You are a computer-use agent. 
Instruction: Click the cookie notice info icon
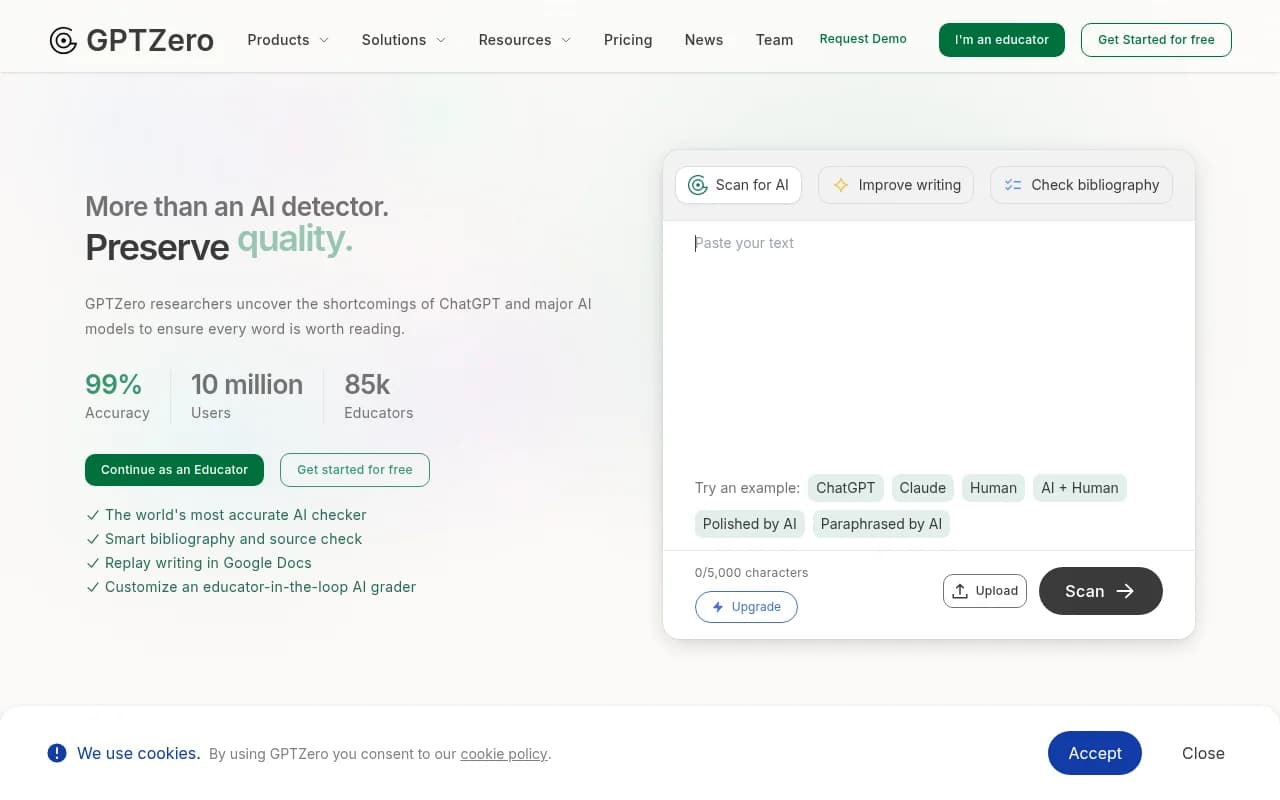point(57,753)
